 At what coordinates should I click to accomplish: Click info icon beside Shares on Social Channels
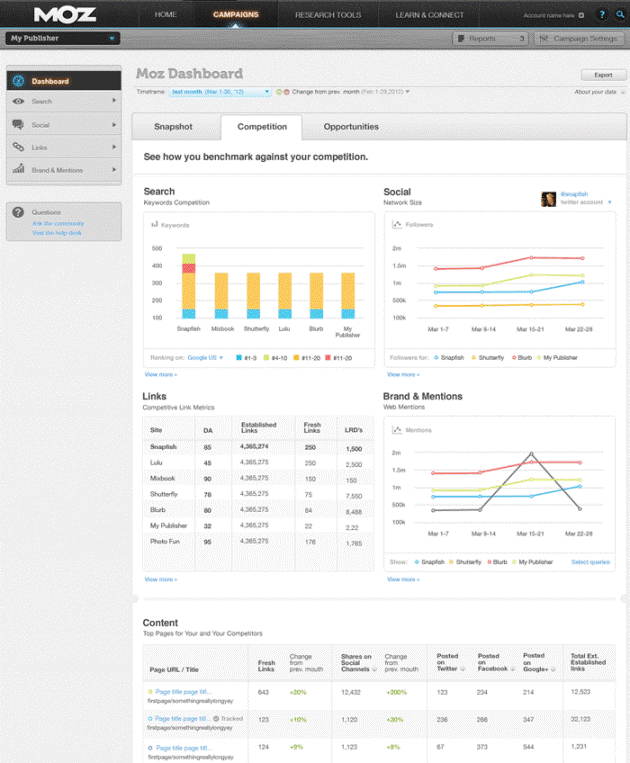375,669
